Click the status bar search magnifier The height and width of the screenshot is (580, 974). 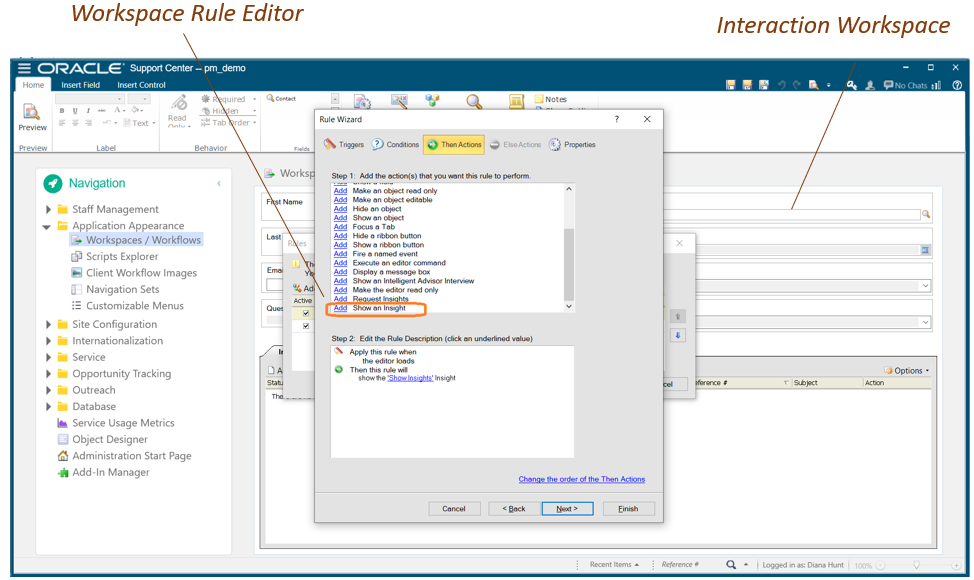[x=731, y=564]
